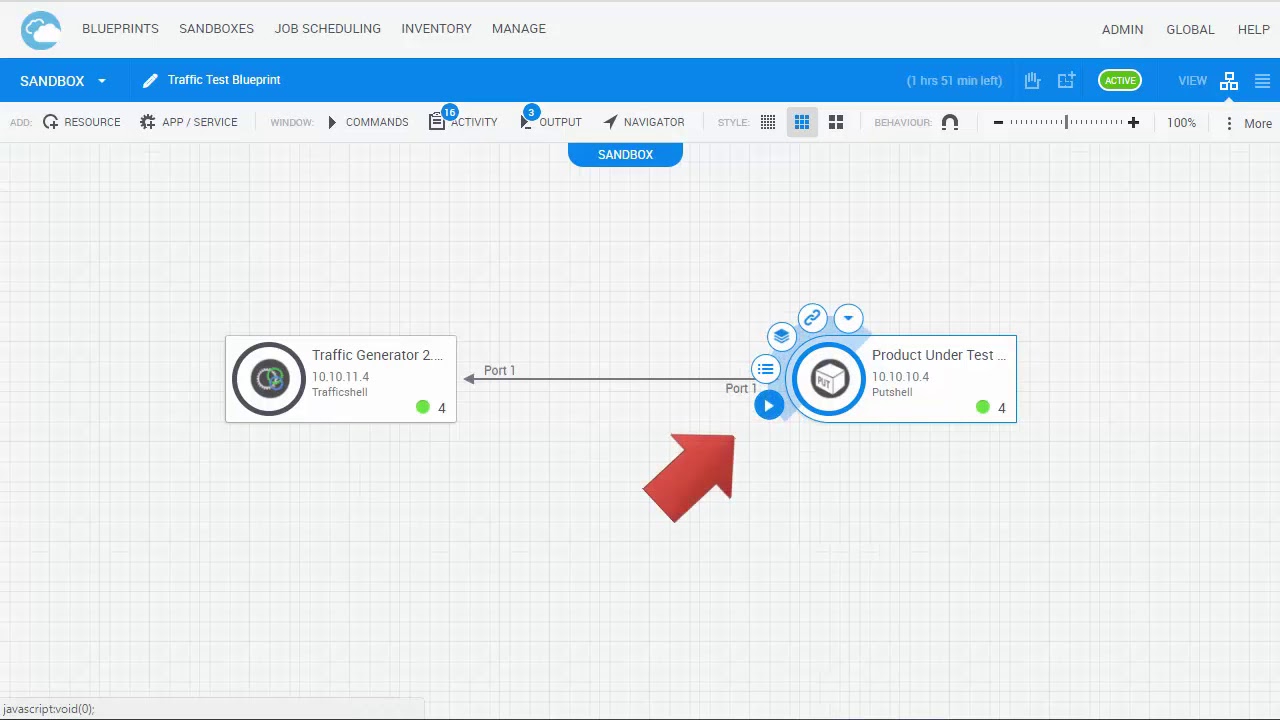Click the Trafficshell model label
The height and width of the screenshot is (720, 1280).
(x=339, y=392)
